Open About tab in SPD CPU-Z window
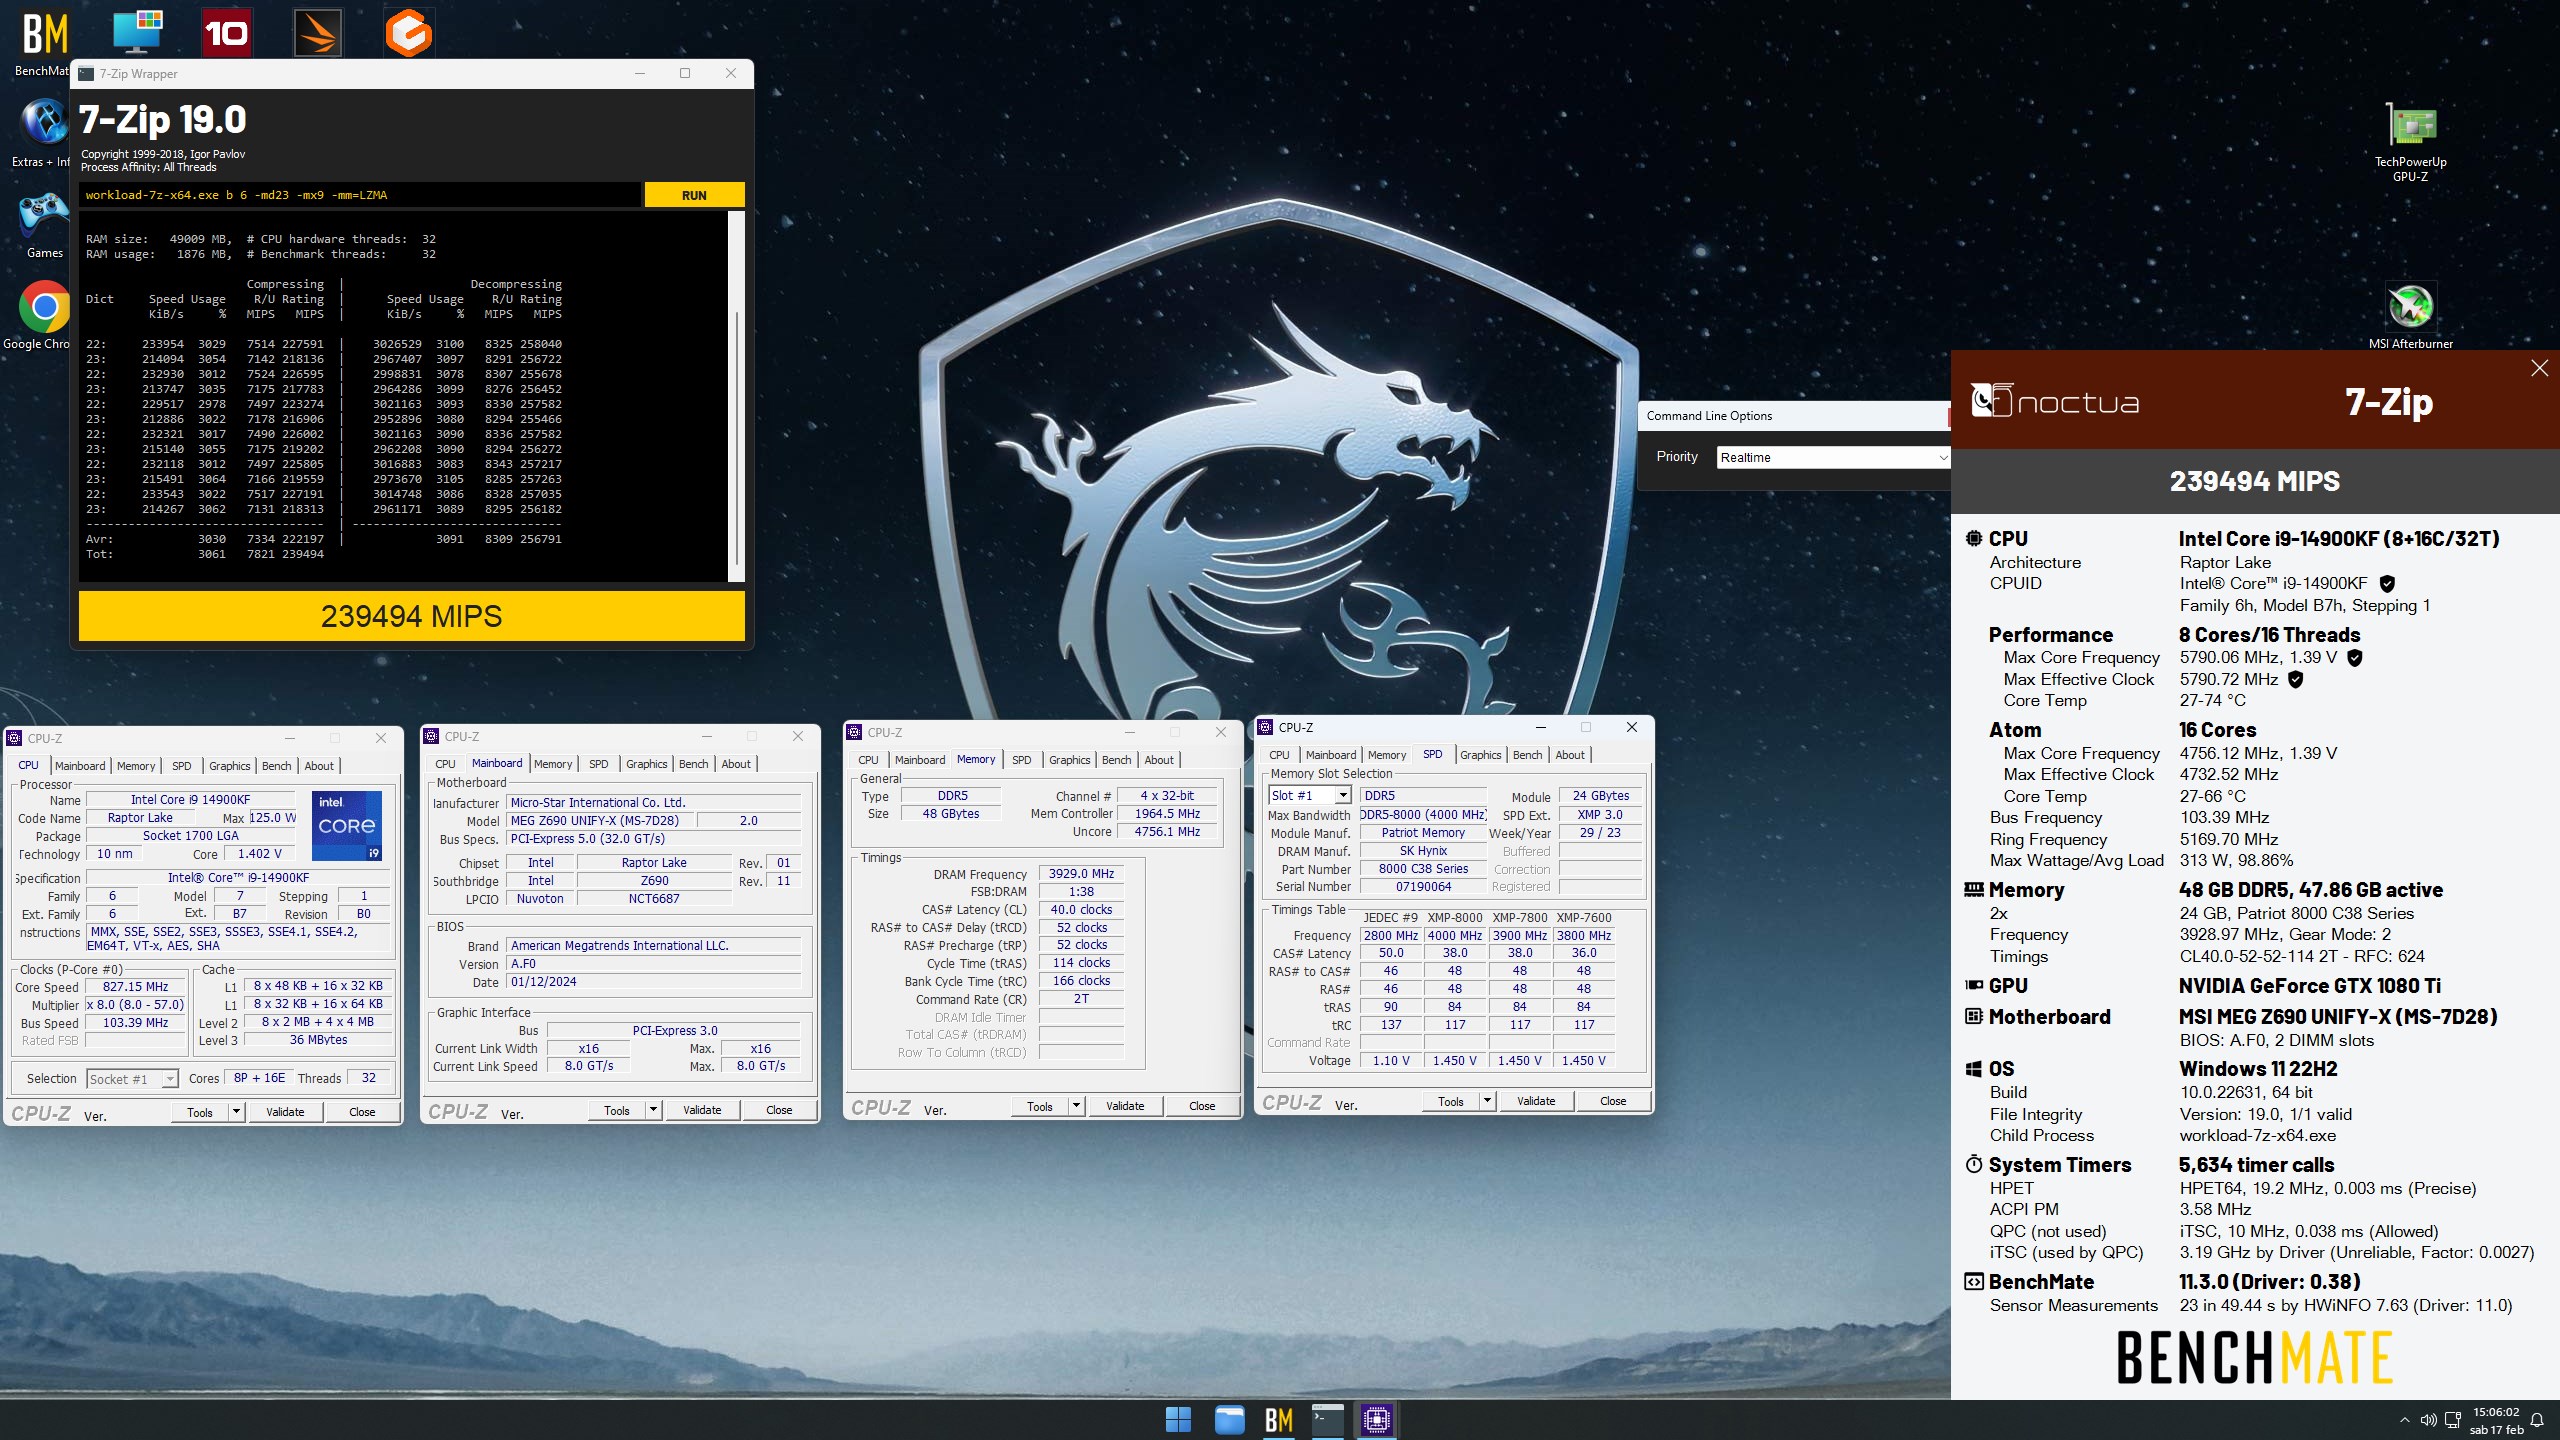Image resolution: width=2560 pixels, height=1440 pixels. (1570, 755)
